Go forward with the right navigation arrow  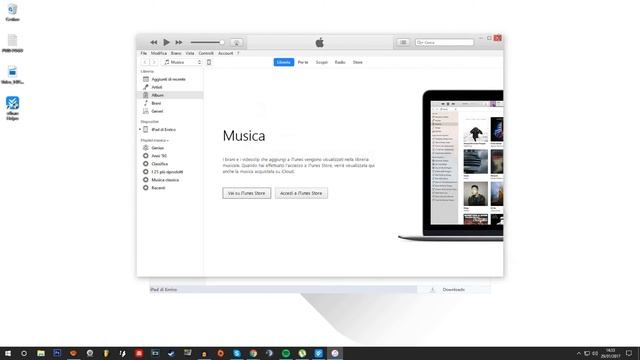pos(154,62)
